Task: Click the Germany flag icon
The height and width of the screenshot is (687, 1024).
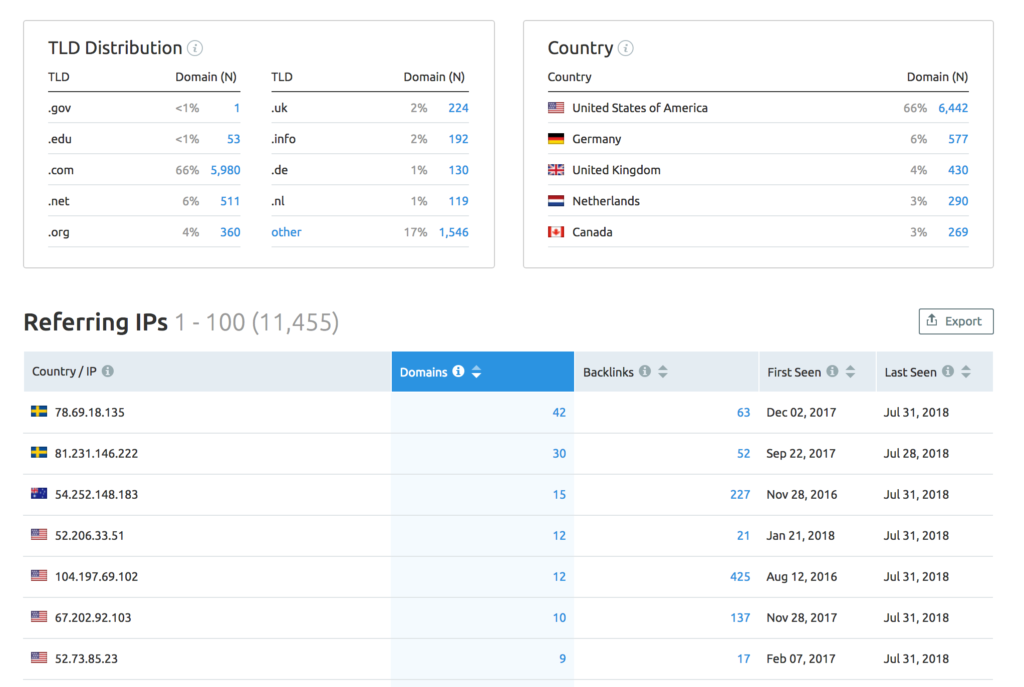Action: coord(556,138)
